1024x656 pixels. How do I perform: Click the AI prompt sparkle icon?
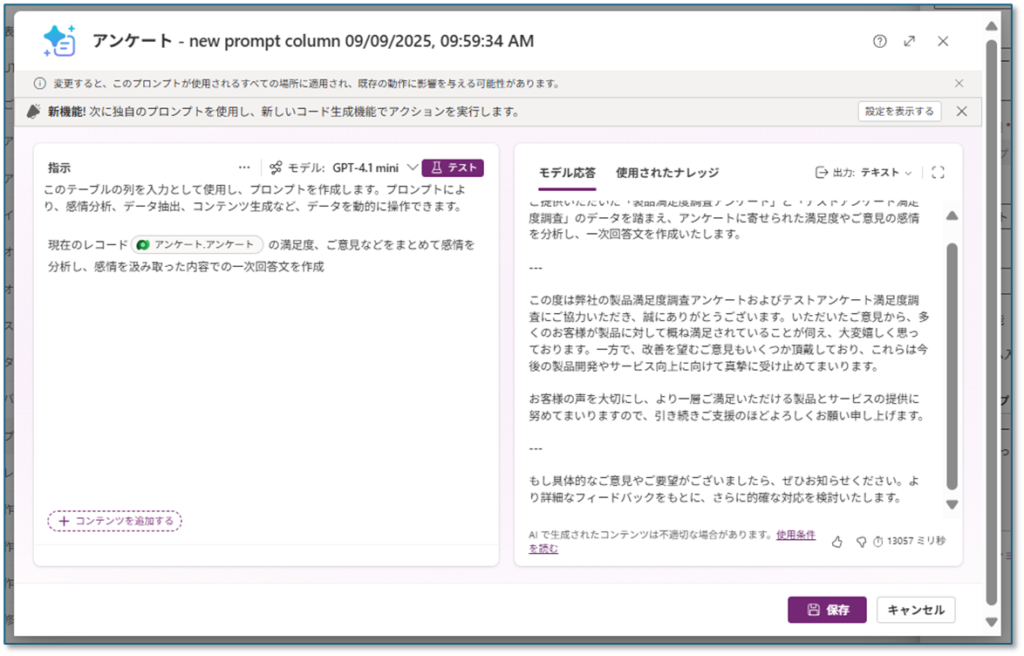pos(59,41)
